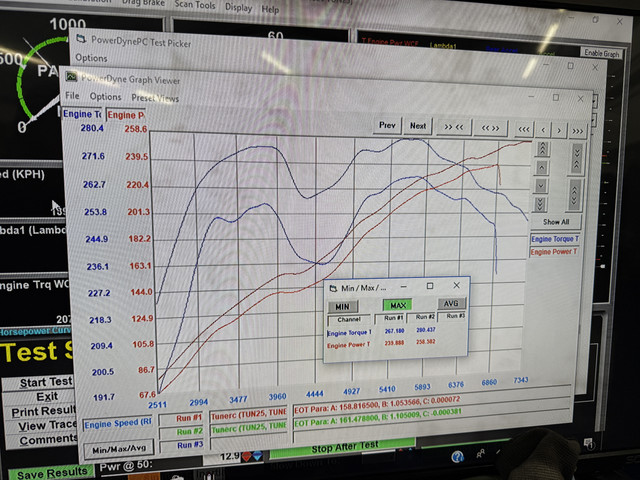Click the triple-down arrow vertical pan button
Viewport: 640px width, 480px height.
click(x=540, y=204)
